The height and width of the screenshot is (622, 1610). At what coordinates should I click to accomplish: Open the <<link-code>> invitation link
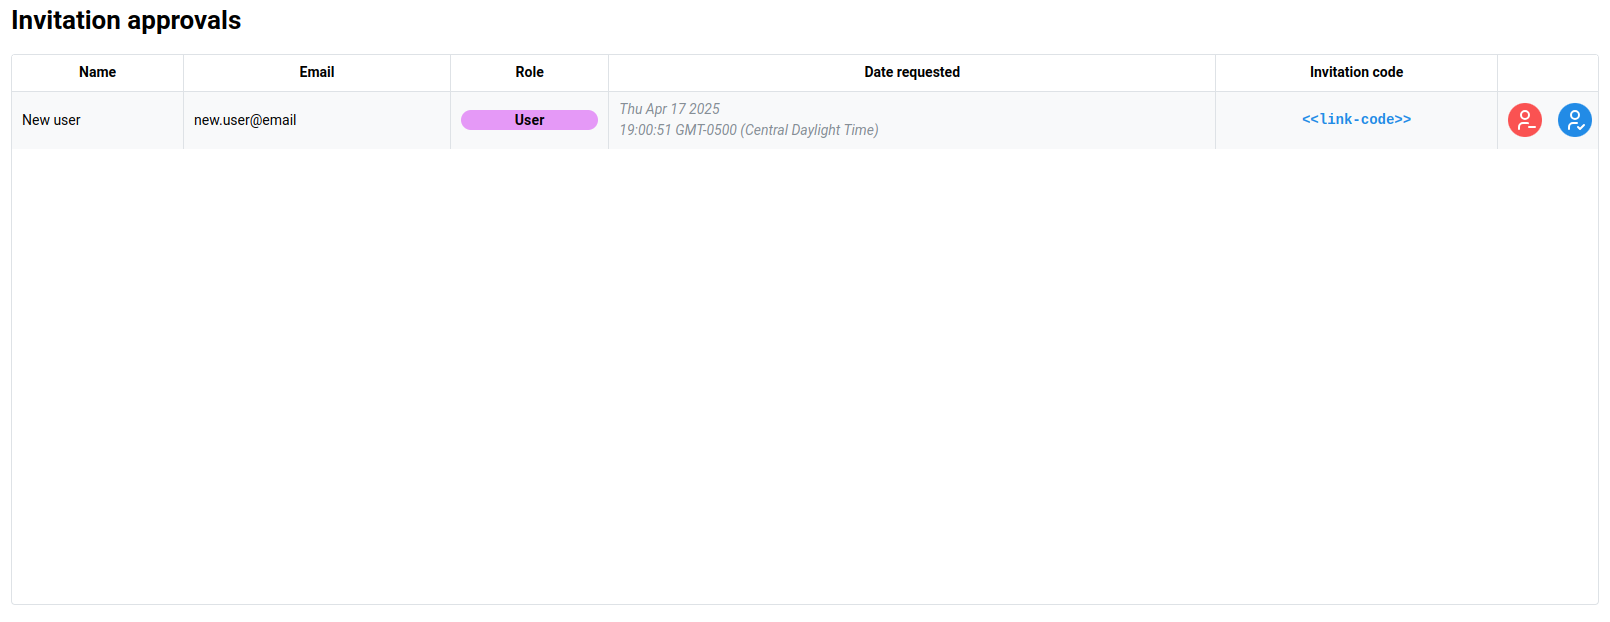(x=1356, y=119)
